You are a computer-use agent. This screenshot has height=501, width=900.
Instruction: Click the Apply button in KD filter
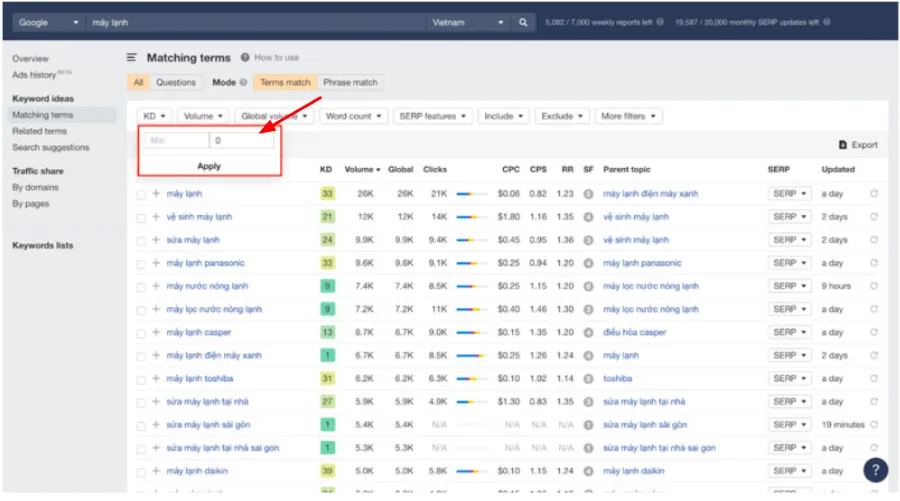[209, 166]
